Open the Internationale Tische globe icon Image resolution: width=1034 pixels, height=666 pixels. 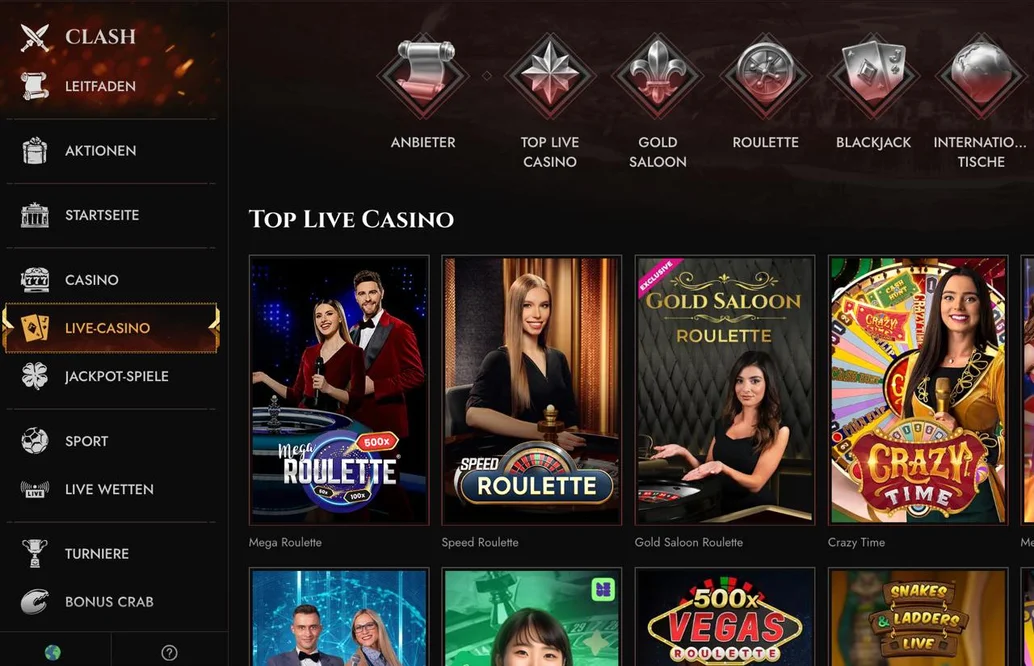click(981, 76)
